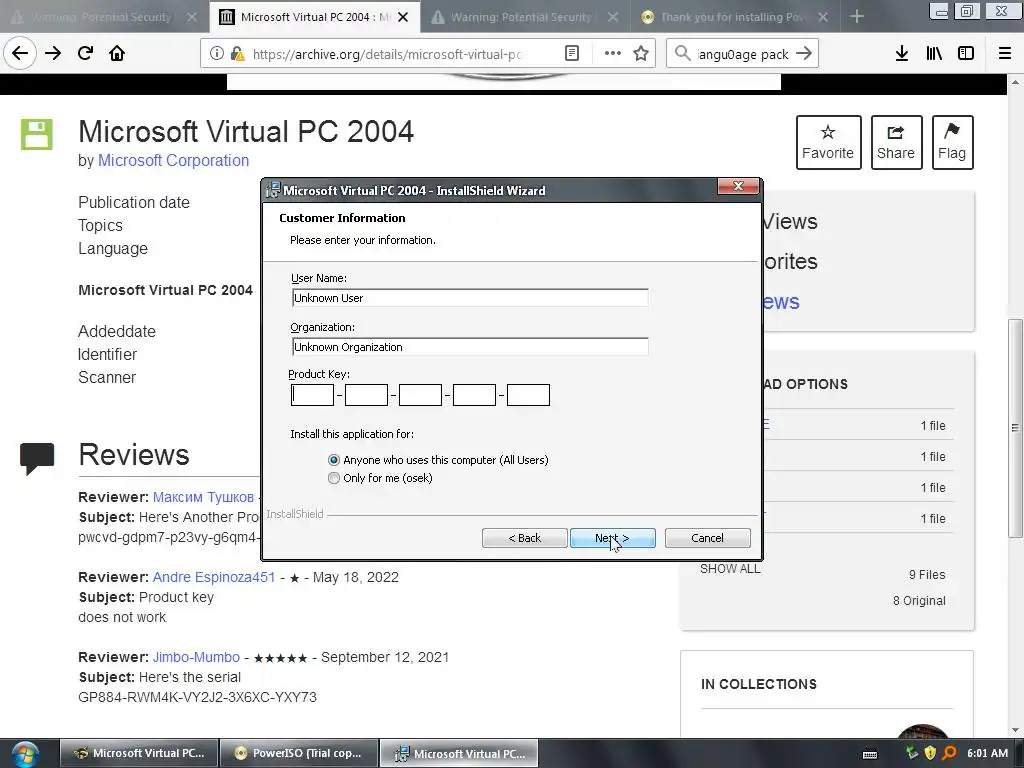Click the orange magnifier tray icon

[950, 753]
